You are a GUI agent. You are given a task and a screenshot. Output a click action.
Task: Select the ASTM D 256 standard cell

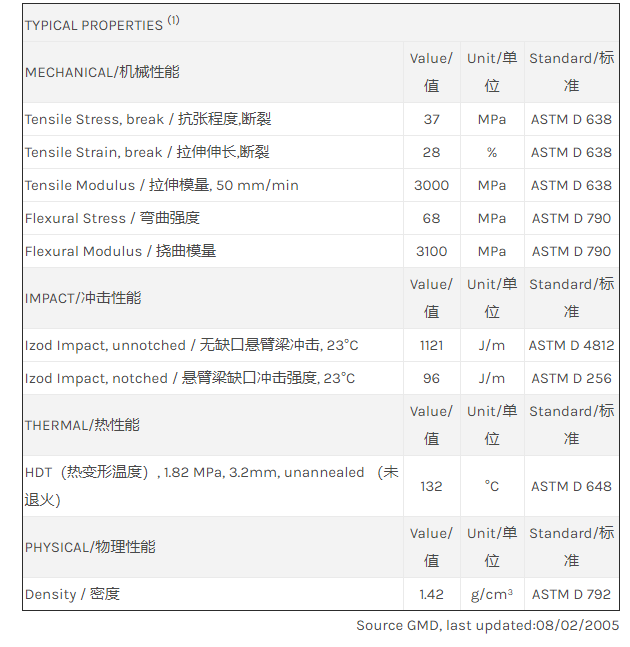571,378
